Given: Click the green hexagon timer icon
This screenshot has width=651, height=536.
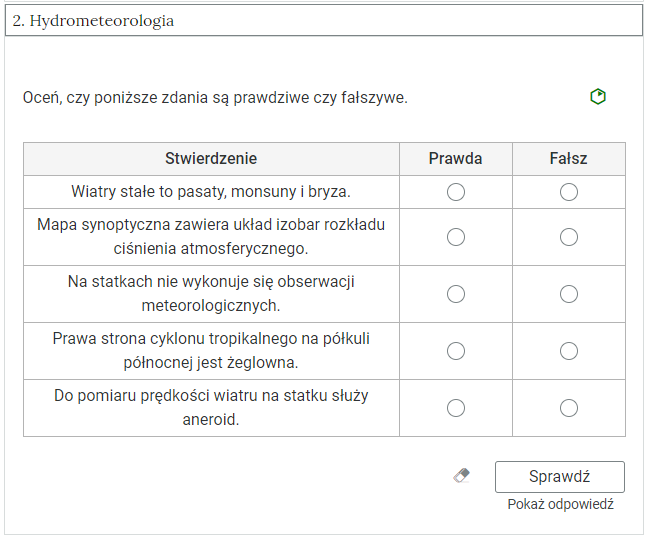Looking at the screenshot, I should pyautogui.click(x=598, y=97).
